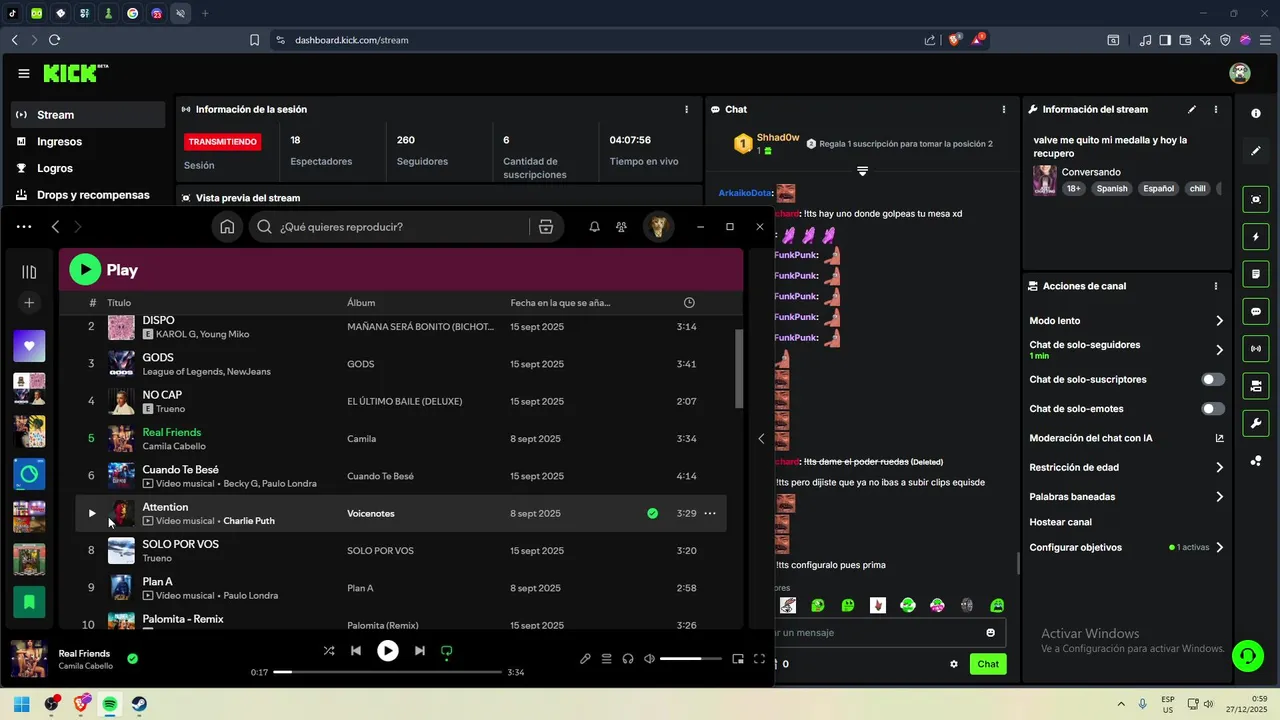Click the Kick wrench tool icon in right rail
Screen dimensions: 1280x720
[x=1256, y=423]
